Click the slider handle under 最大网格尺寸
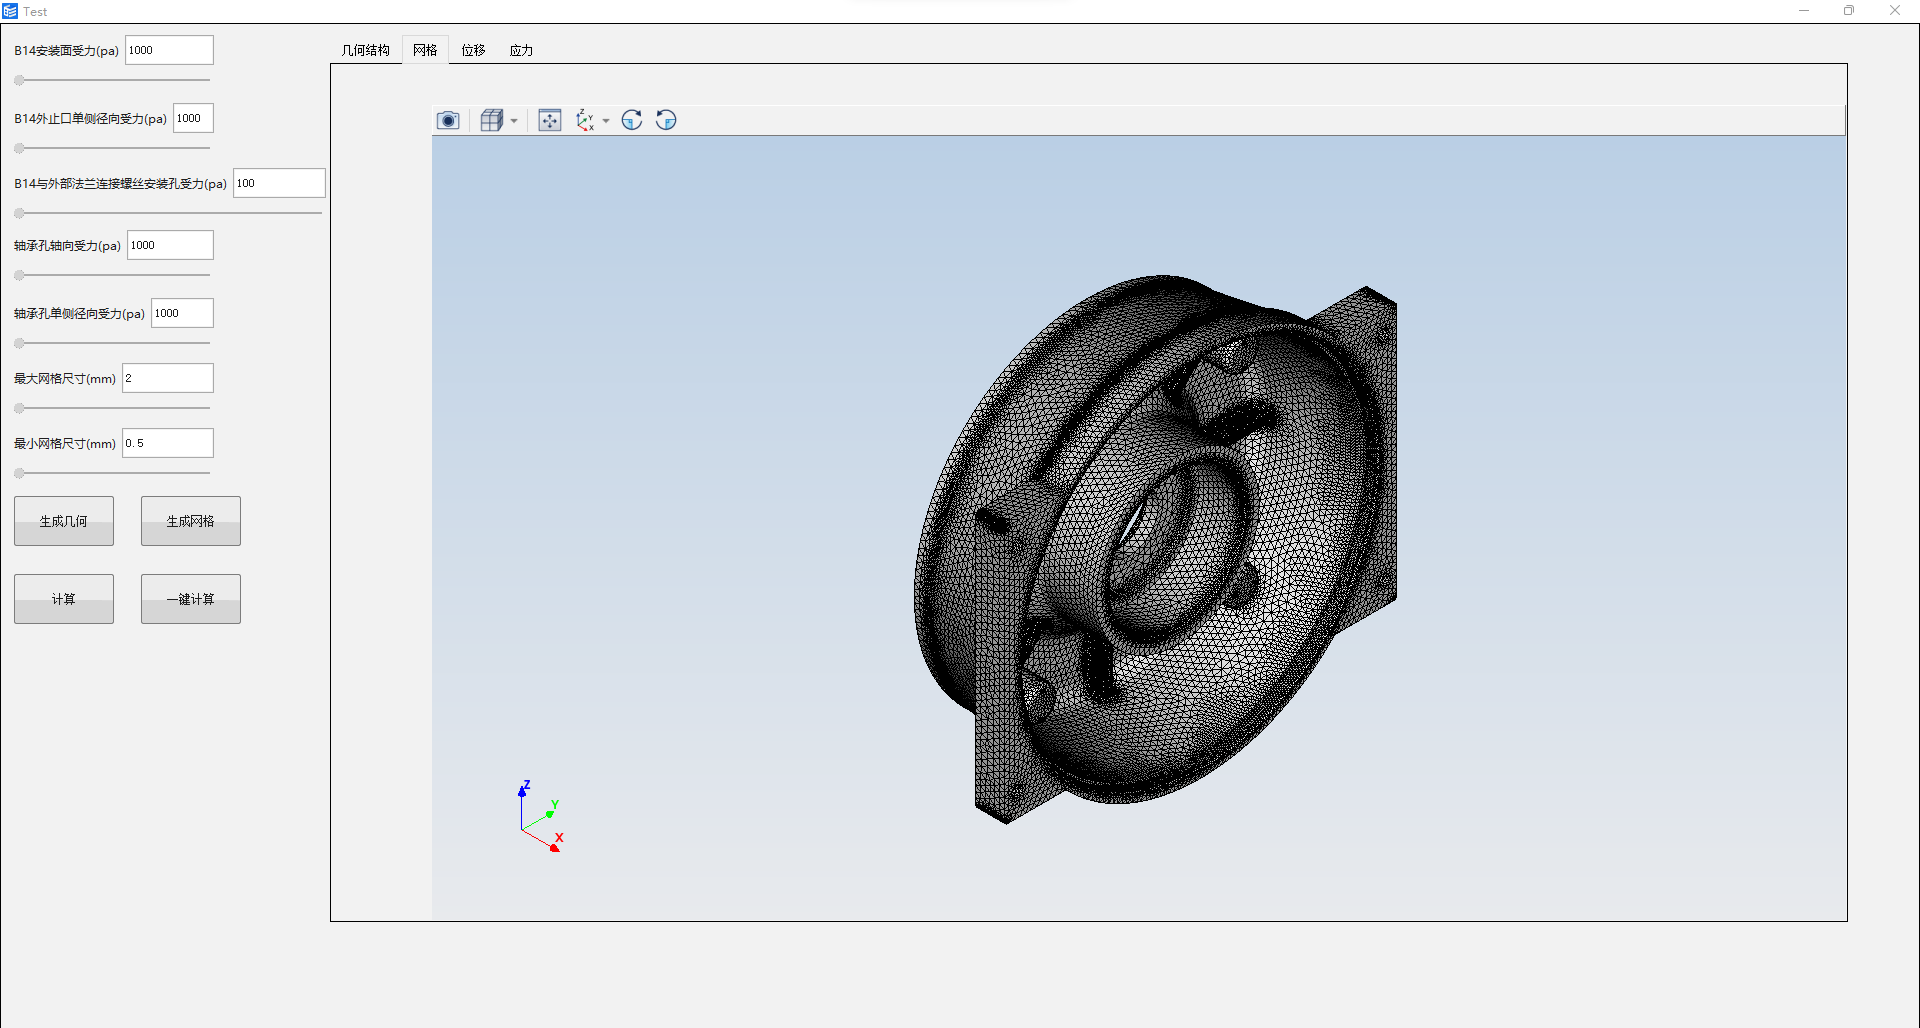This screenshot has height=1028, width=1920. [19, 408]
